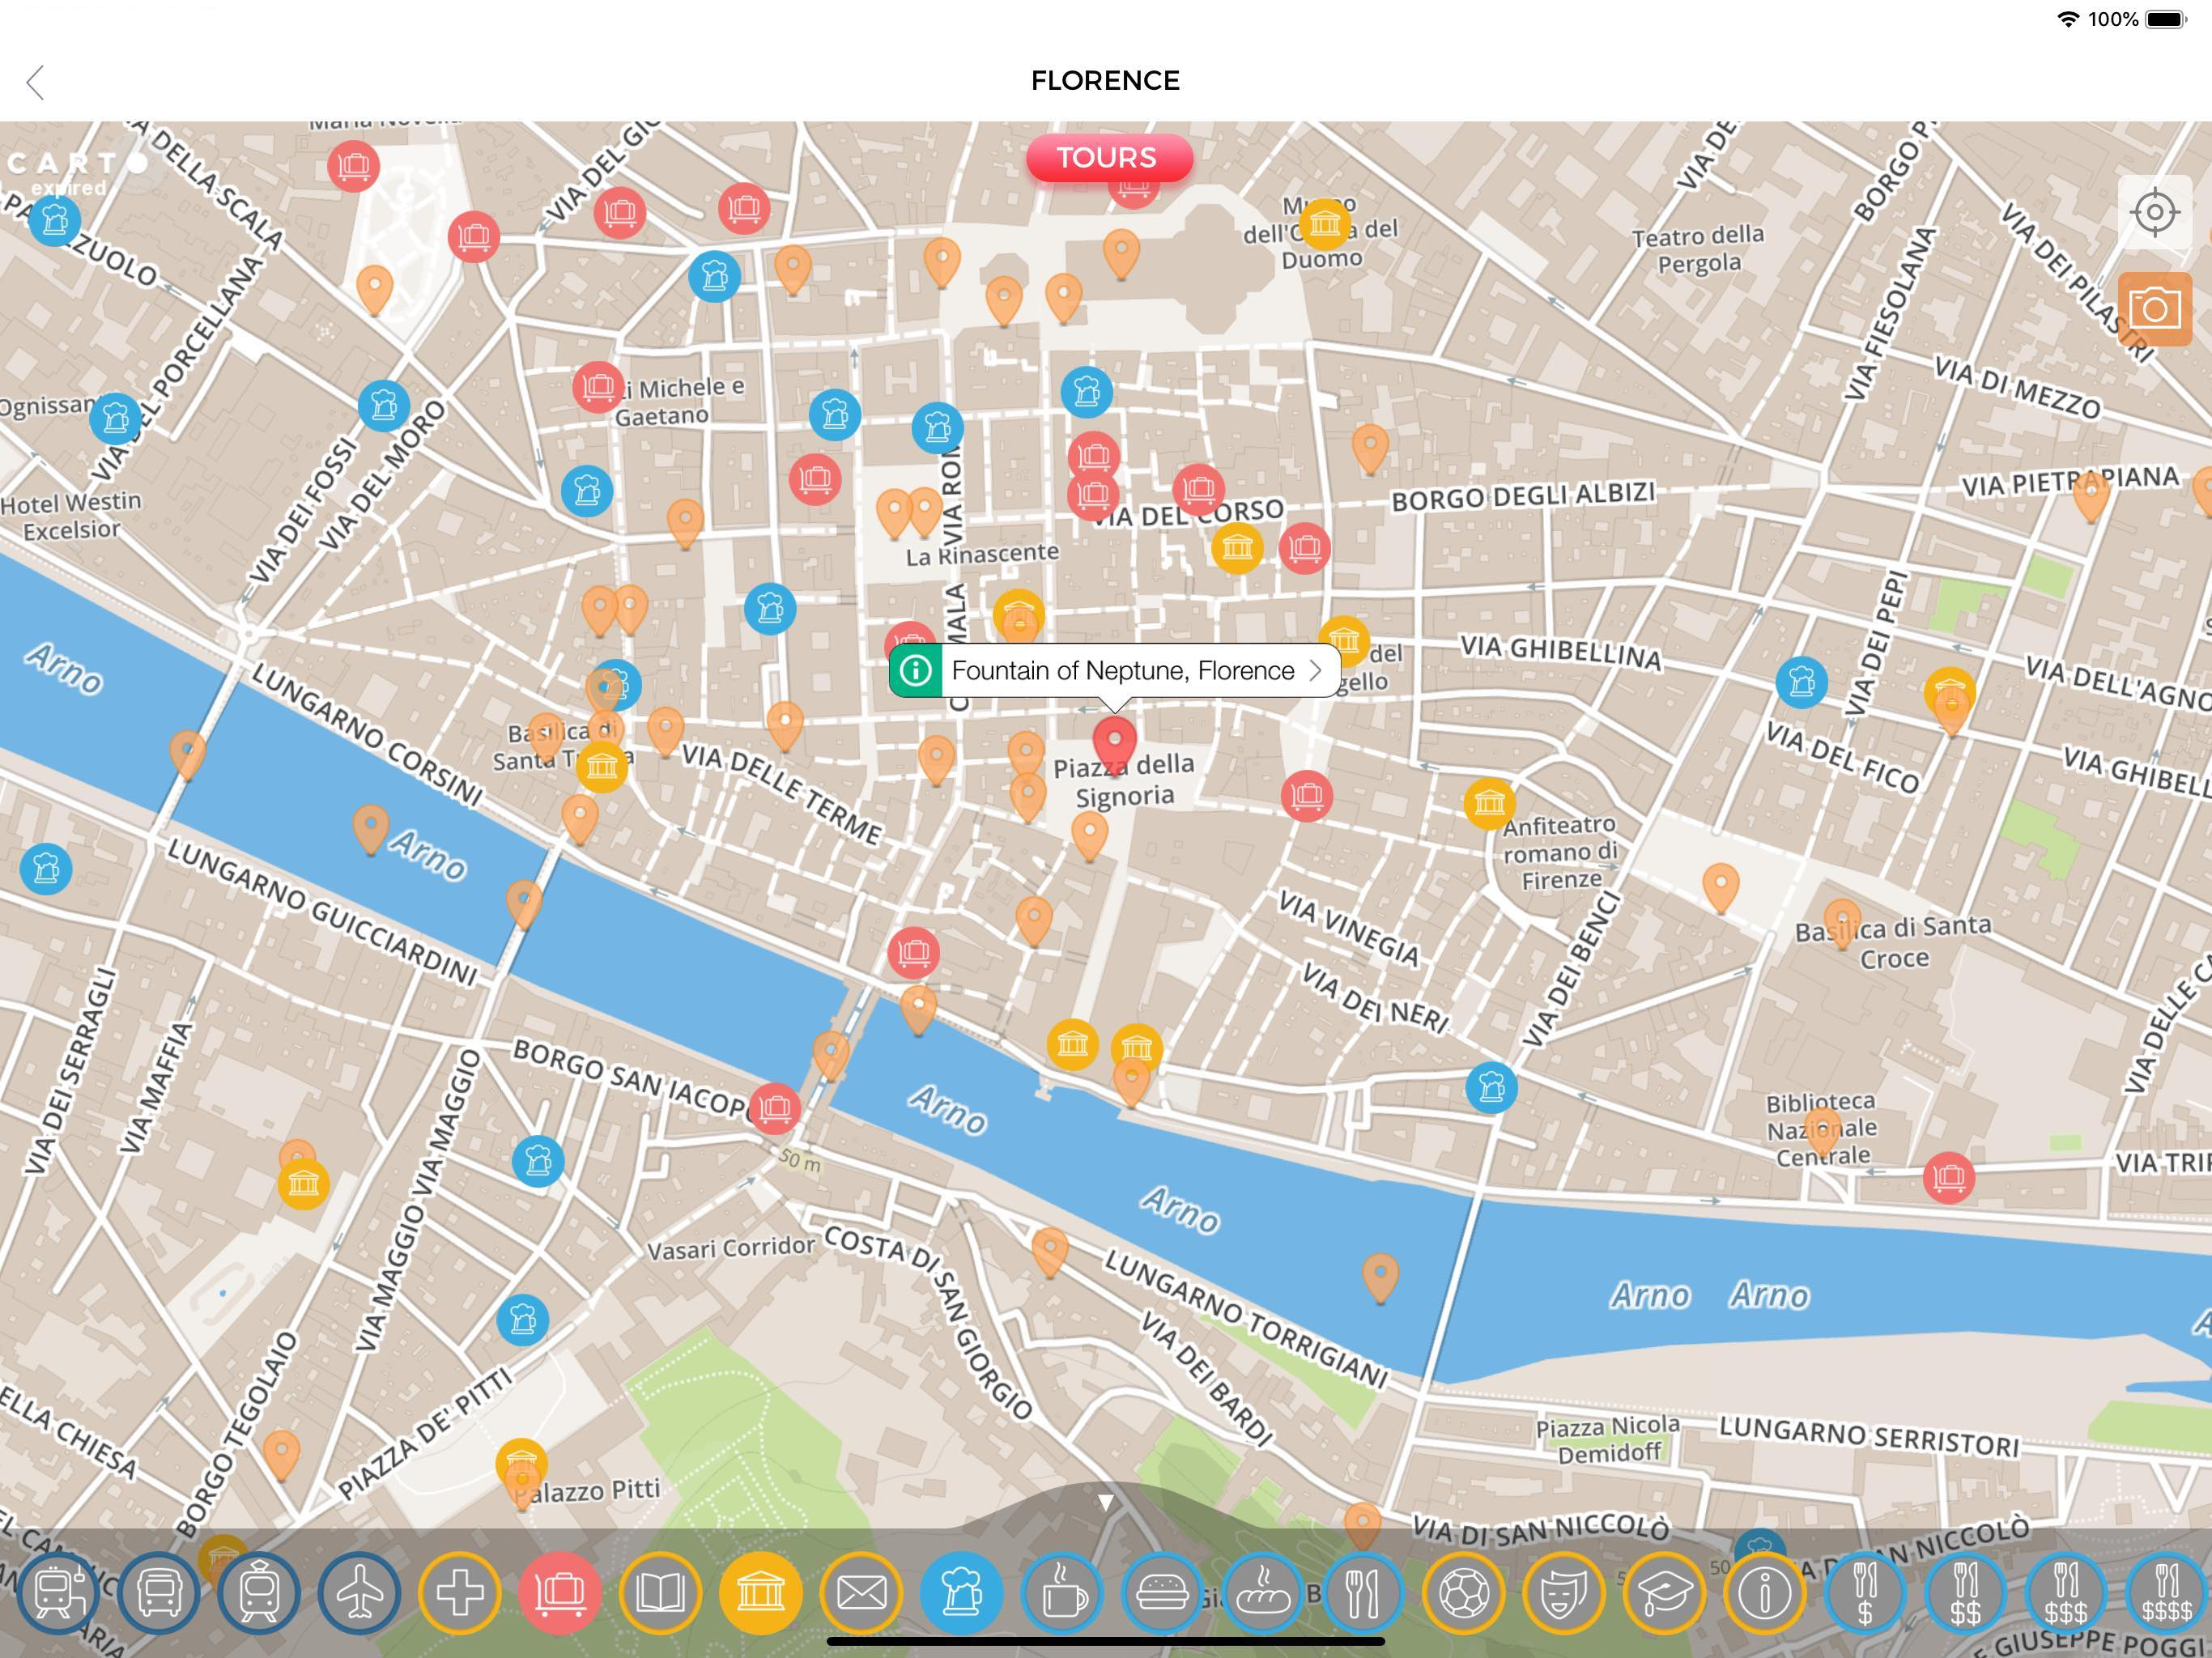Tap hotel marker beside Via Tripoli label
The height and width of the screenshot is (1658, 2212).
point(1948,1178)
